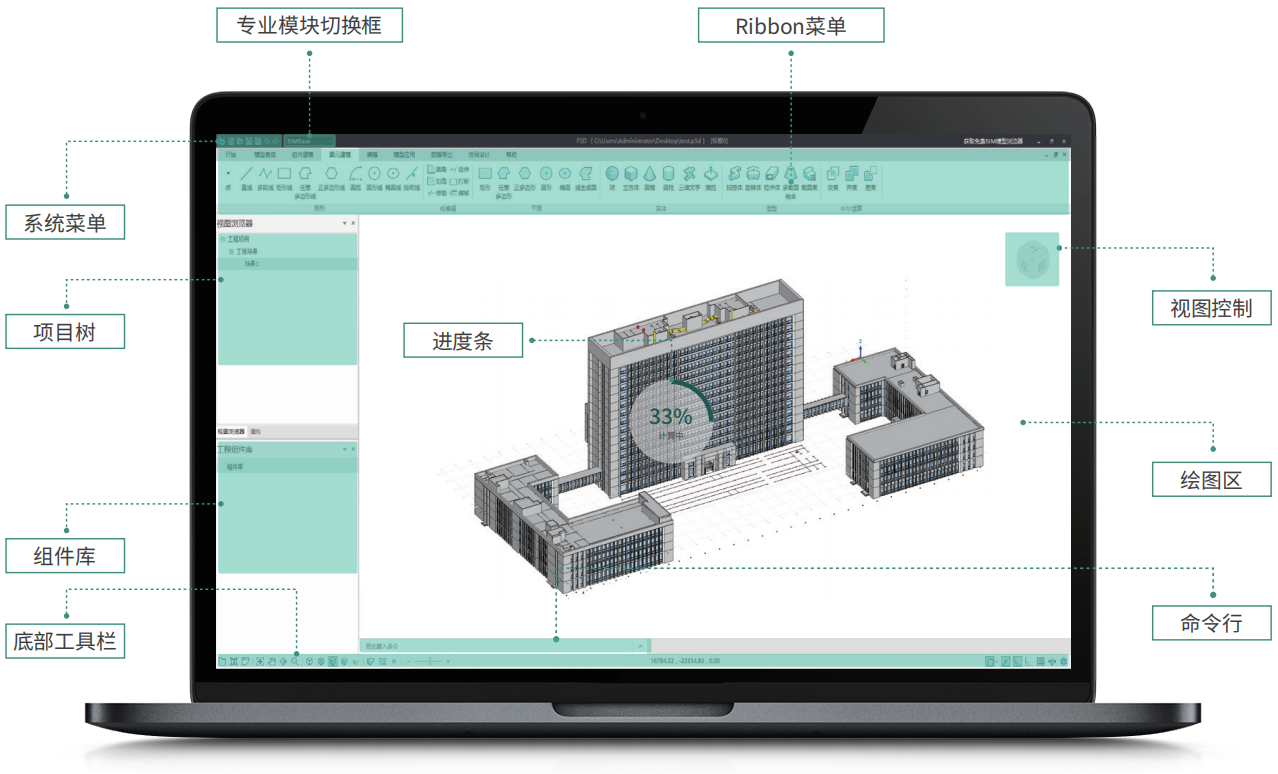Click the 33% circular progress indicator
1278x774 pixels.
pos(670,423)
